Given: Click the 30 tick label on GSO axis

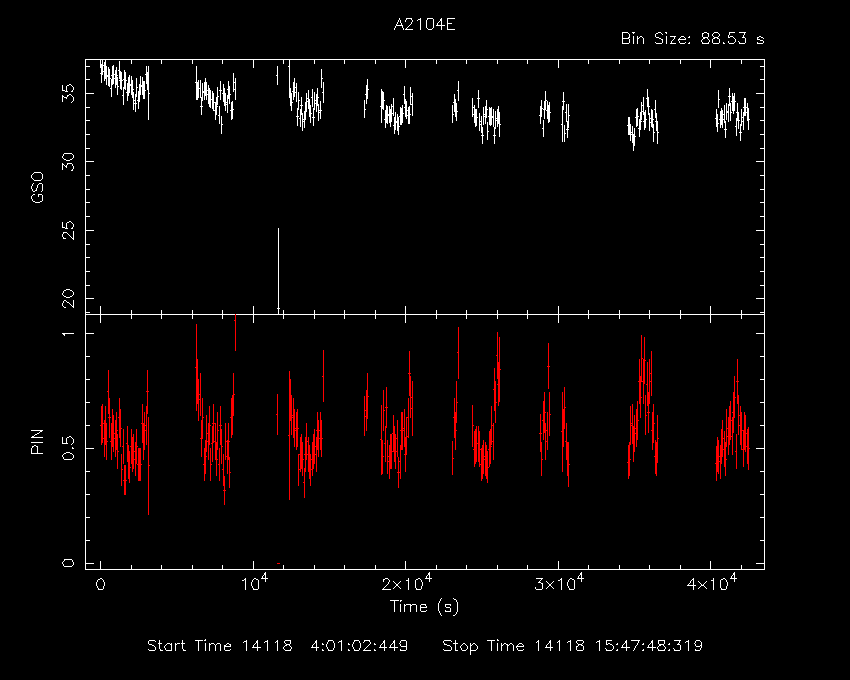Looking at the screenshot, I should pos(68,162).
